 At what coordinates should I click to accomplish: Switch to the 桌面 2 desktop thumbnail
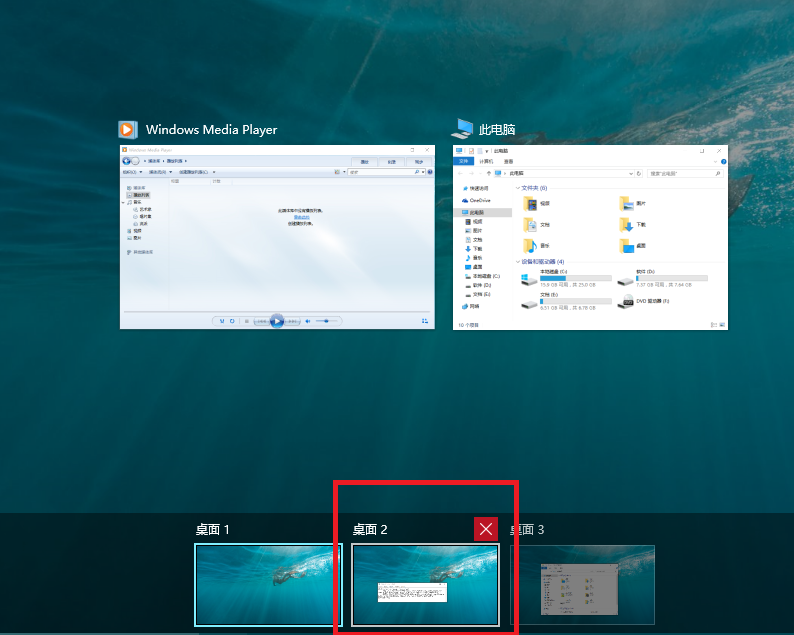coord(425,585)
